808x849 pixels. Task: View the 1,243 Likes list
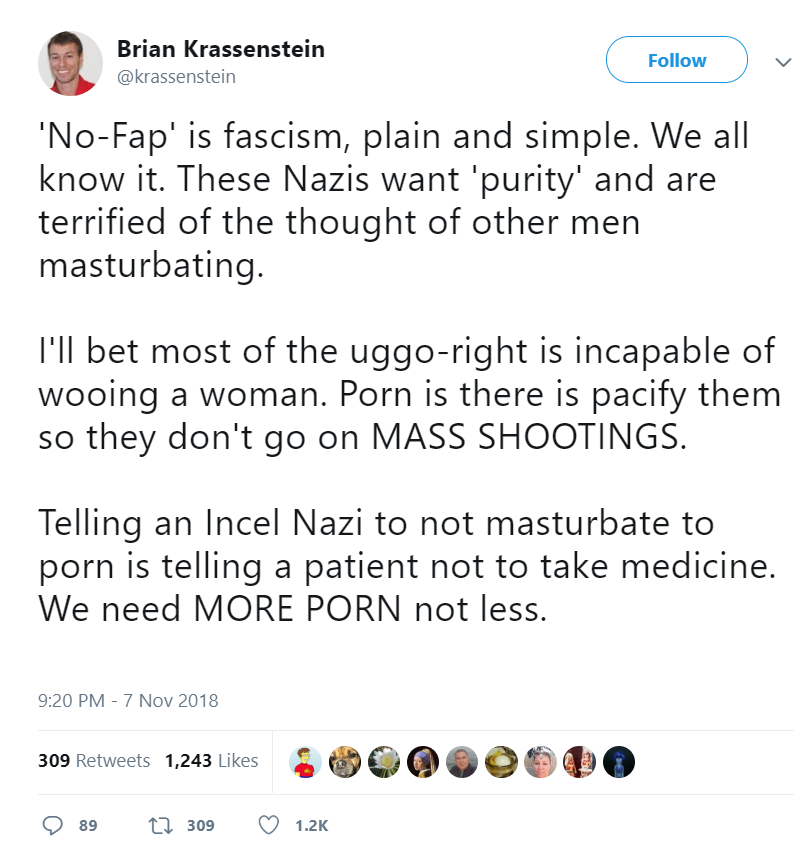point(211,761)
